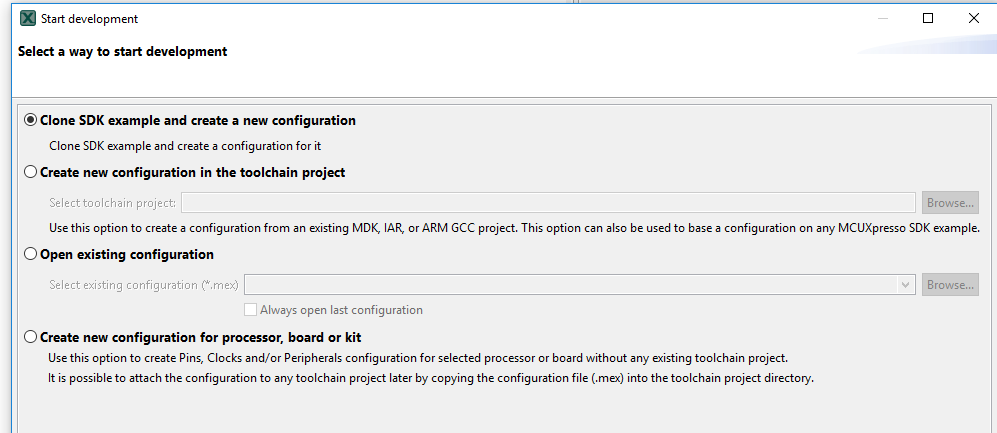
Task: Minimize the Start development window
Action: point(882,19)
